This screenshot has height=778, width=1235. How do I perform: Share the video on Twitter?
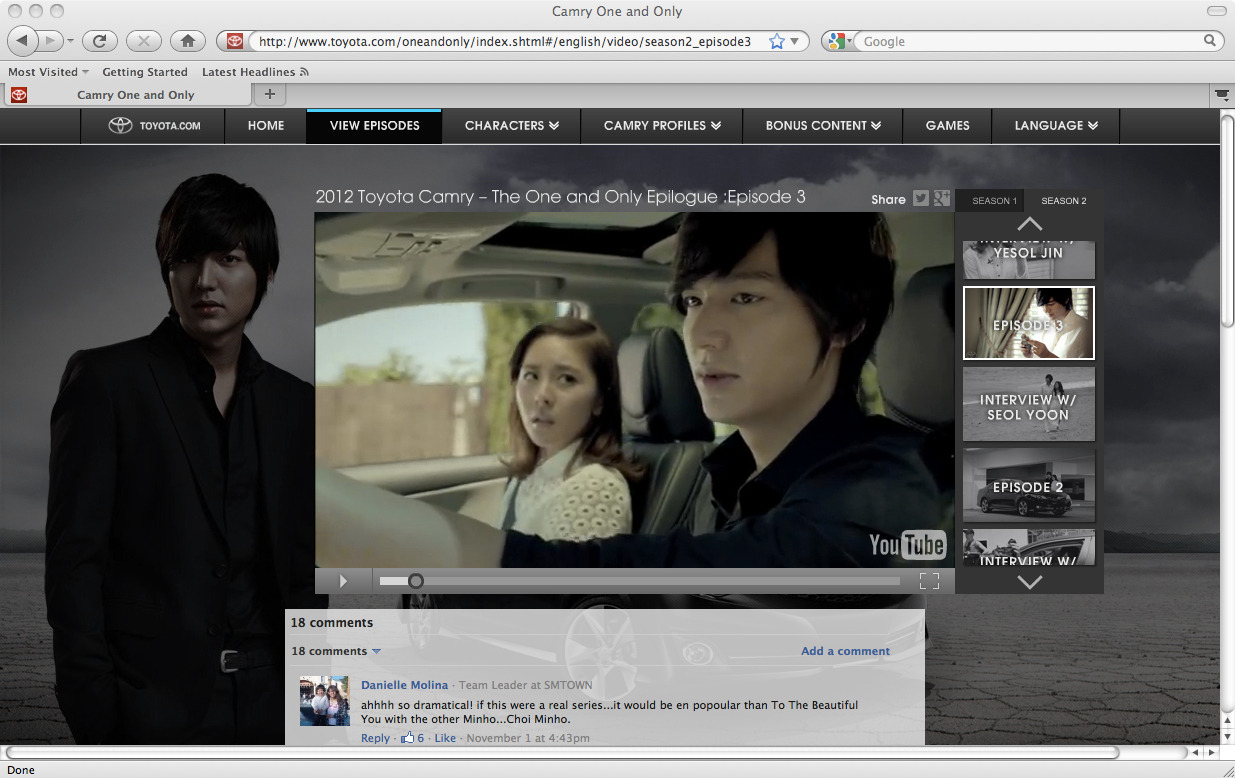point(921,199)
